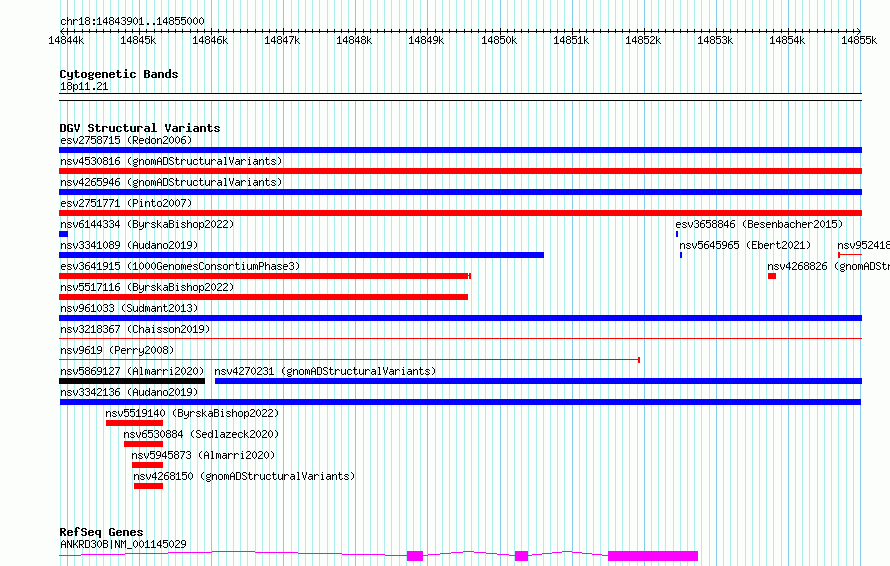Click the nsv4268826 variant label
The image size is (890, 566).
[x=828, y=266]
